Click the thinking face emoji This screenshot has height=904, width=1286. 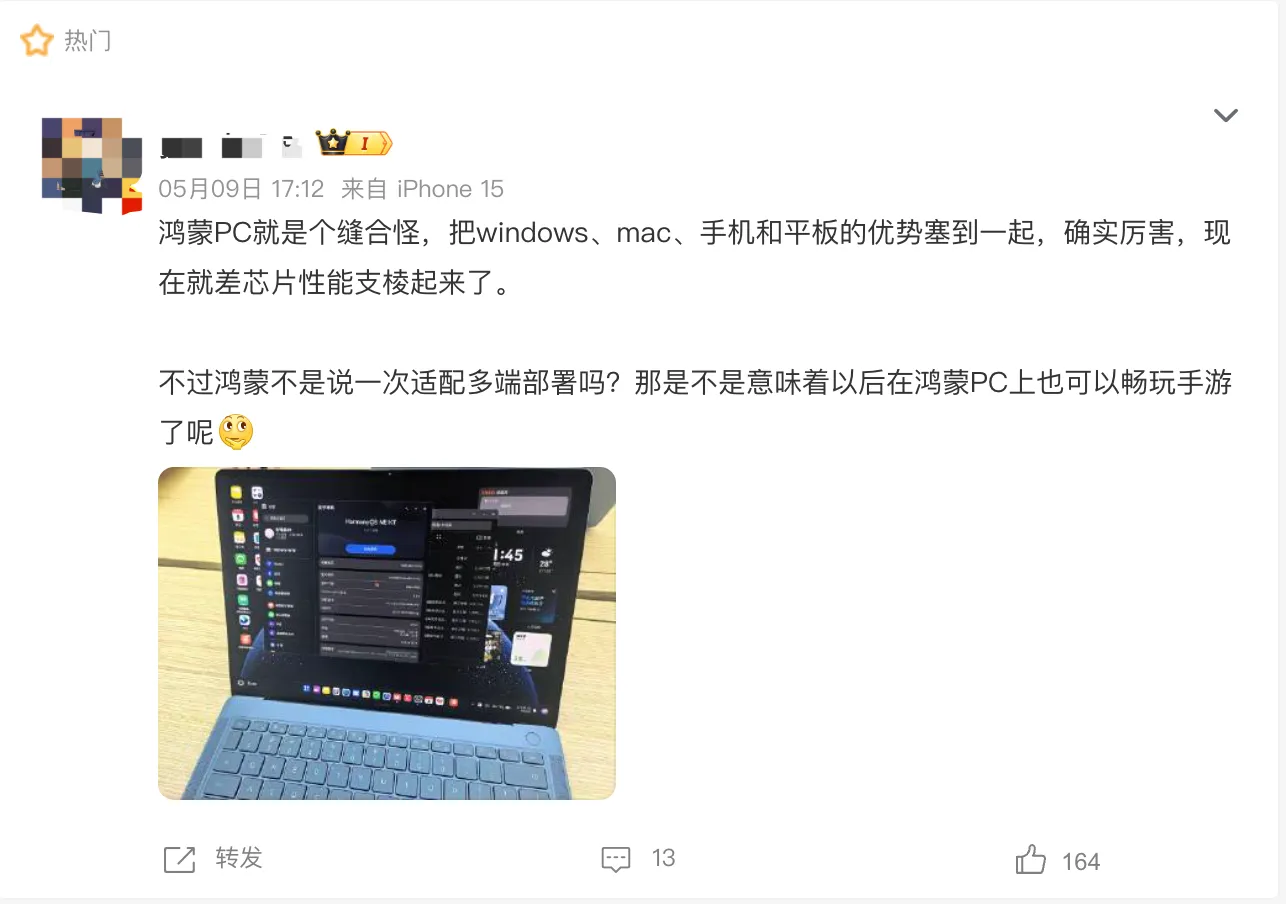pos(236,432)
